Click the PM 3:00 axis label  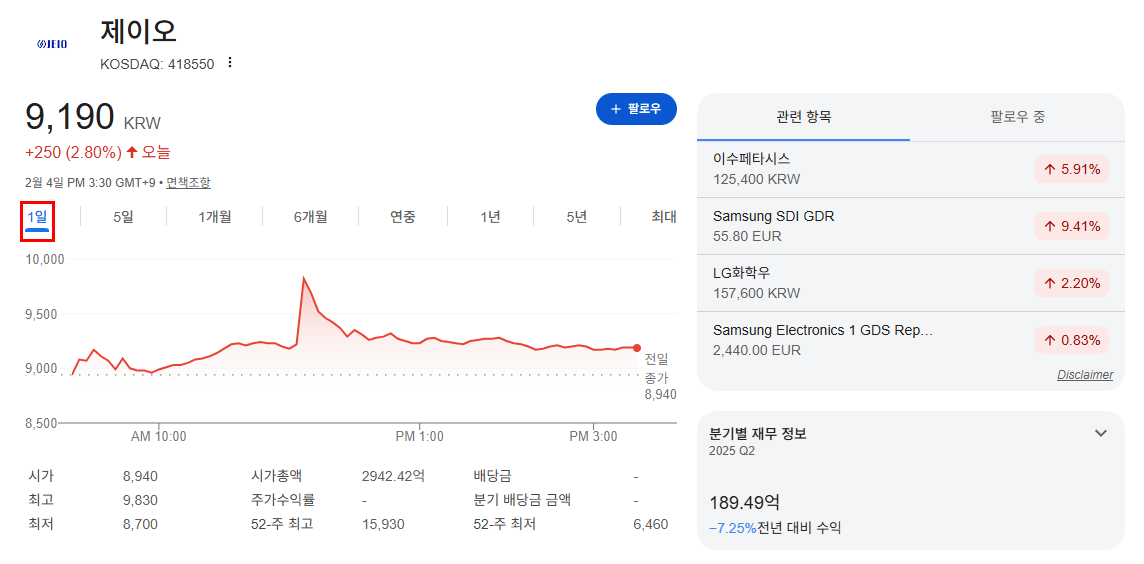click(593, 437)
